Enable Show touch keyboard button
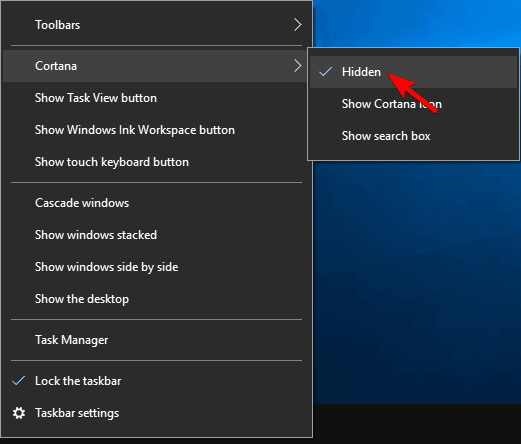Screen dimensions: 521x444 pyautogui.click(x=157, y=162)
